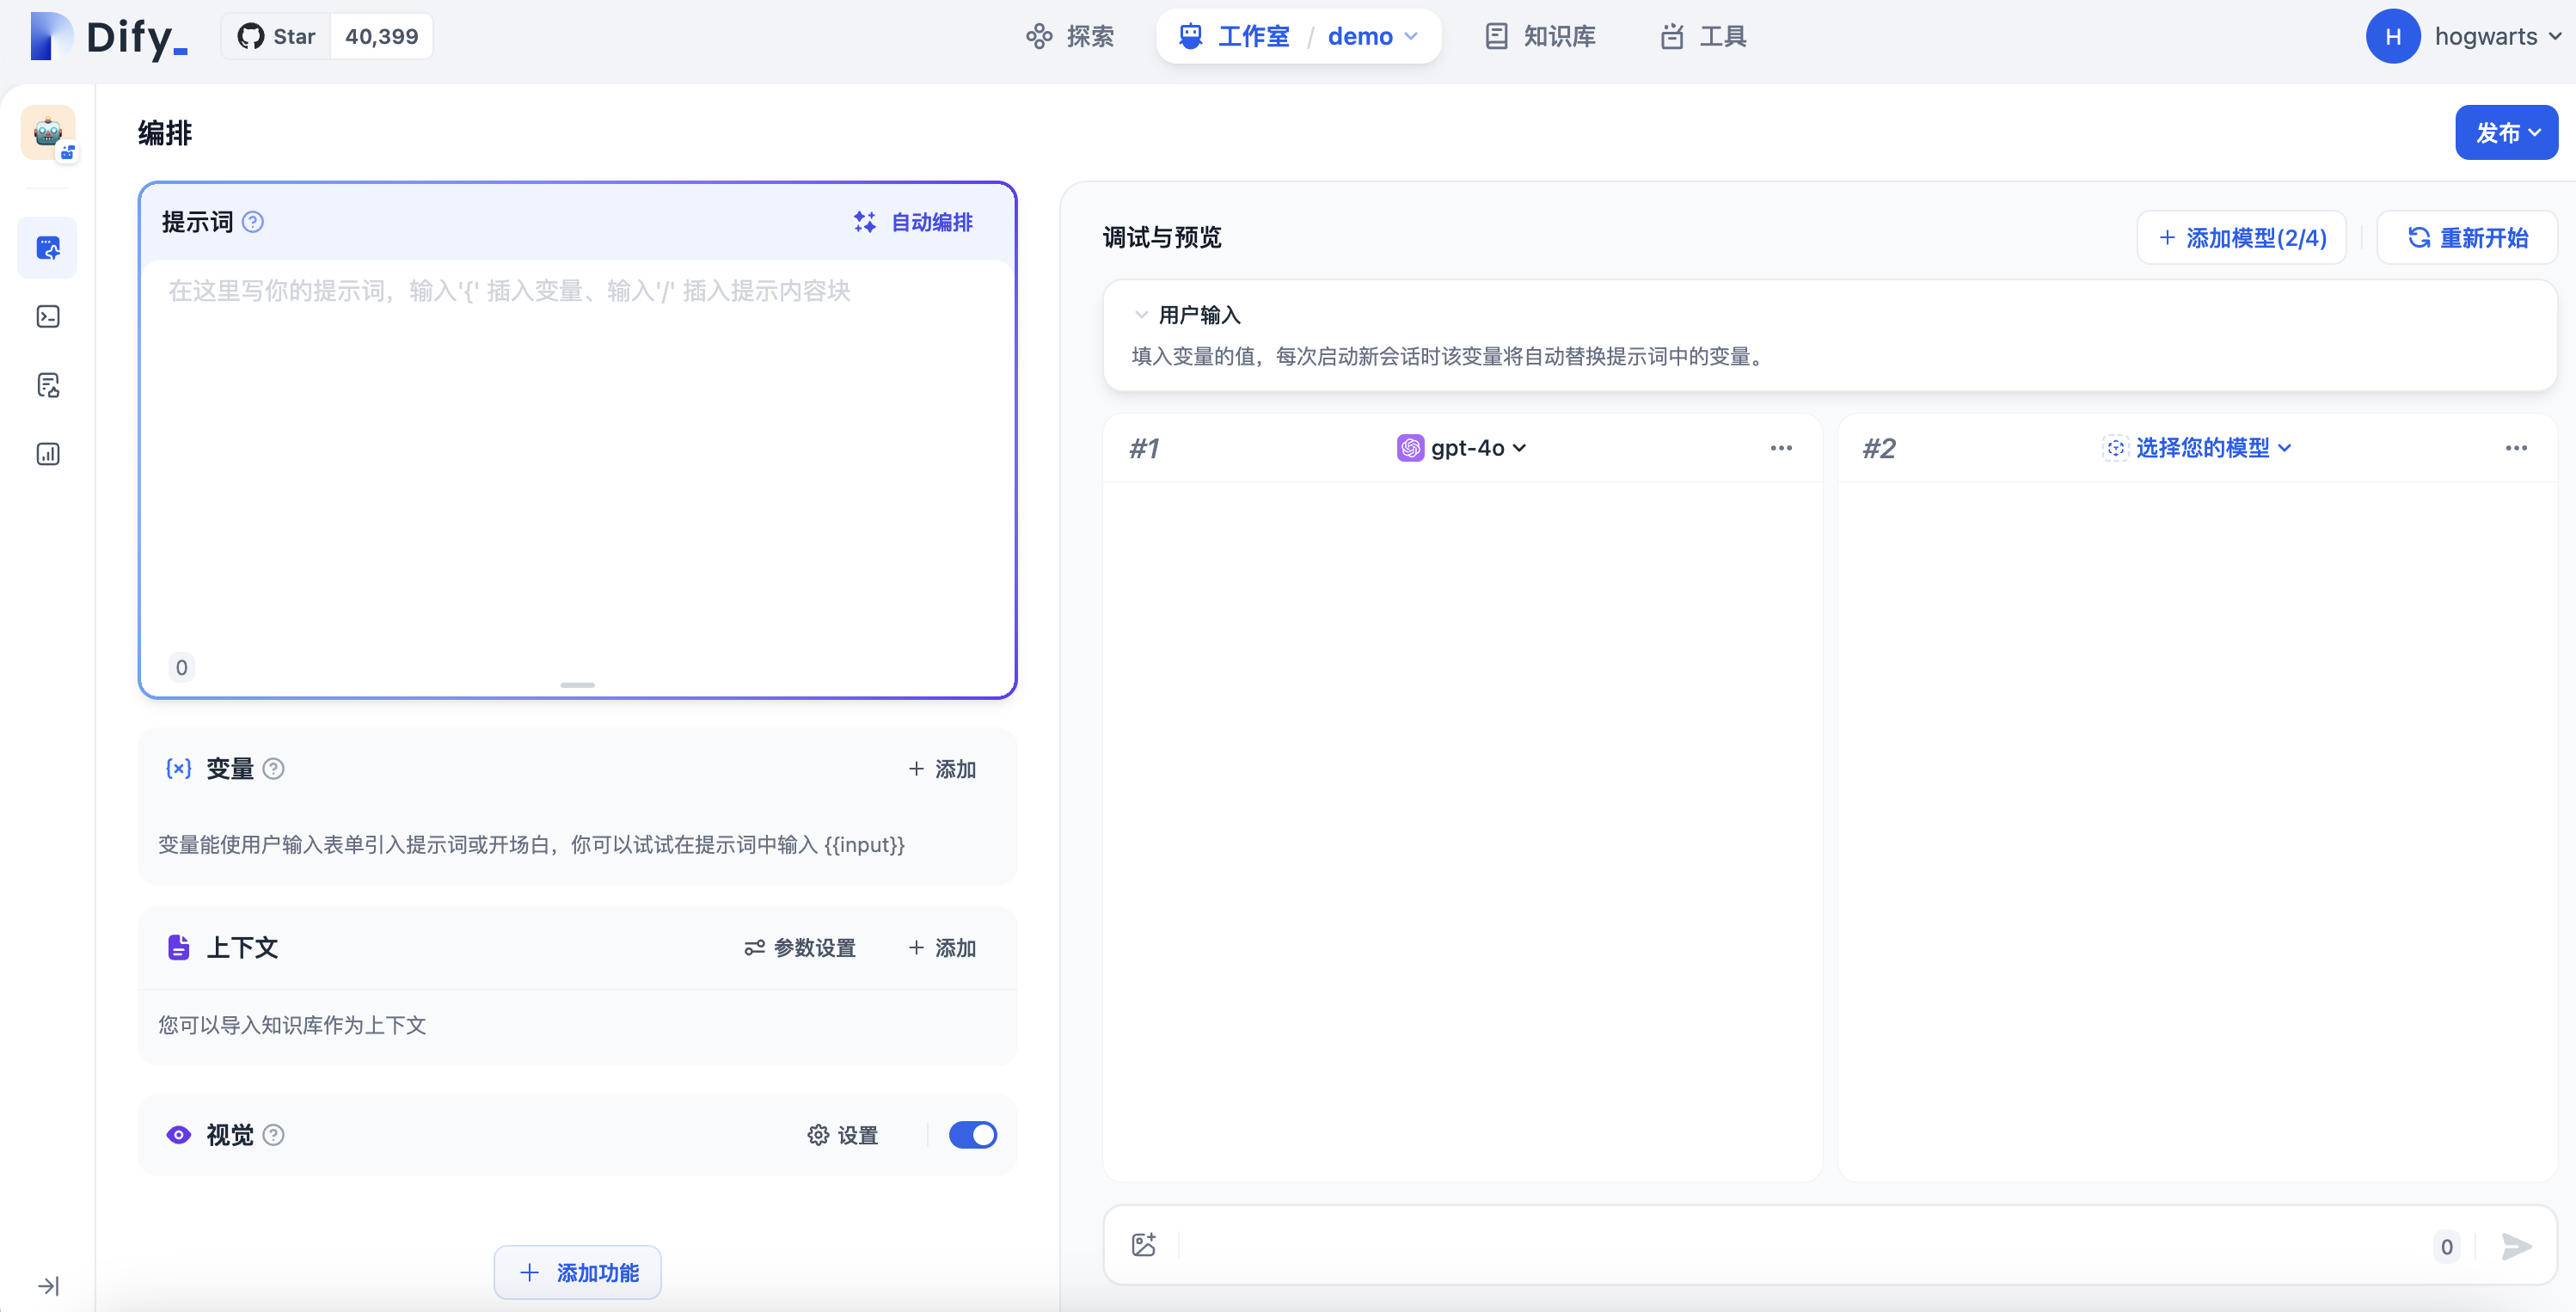Go to the 知识库 knowledge tab
2576x1312 pixels.
(1540, 36)
